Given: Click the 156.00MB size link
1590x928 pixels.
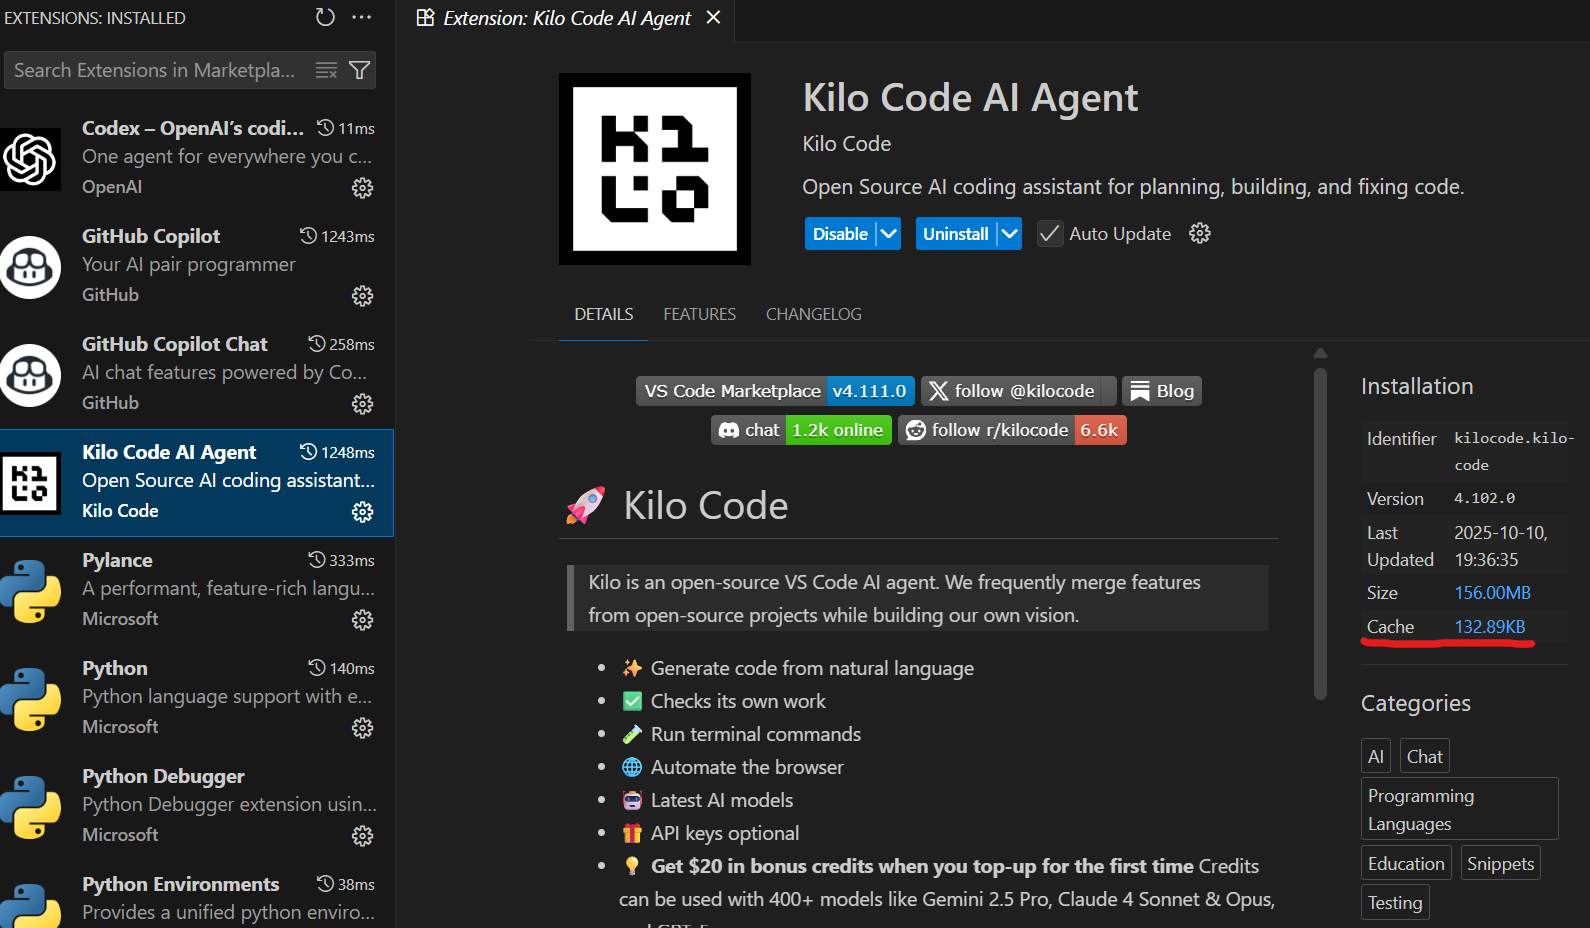Looking at the screenshot, I should pos(1492,593).
